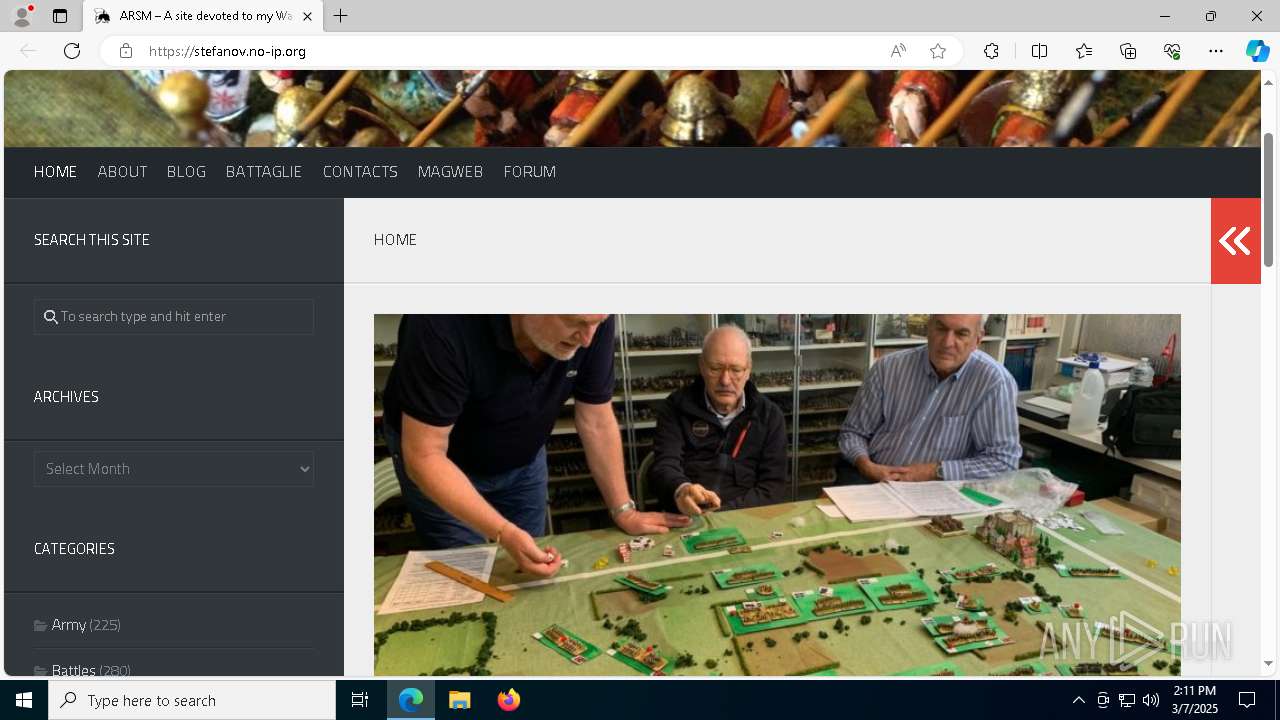Launch Firefox from taskbar

pyautogui.click(x=509, y=700)
